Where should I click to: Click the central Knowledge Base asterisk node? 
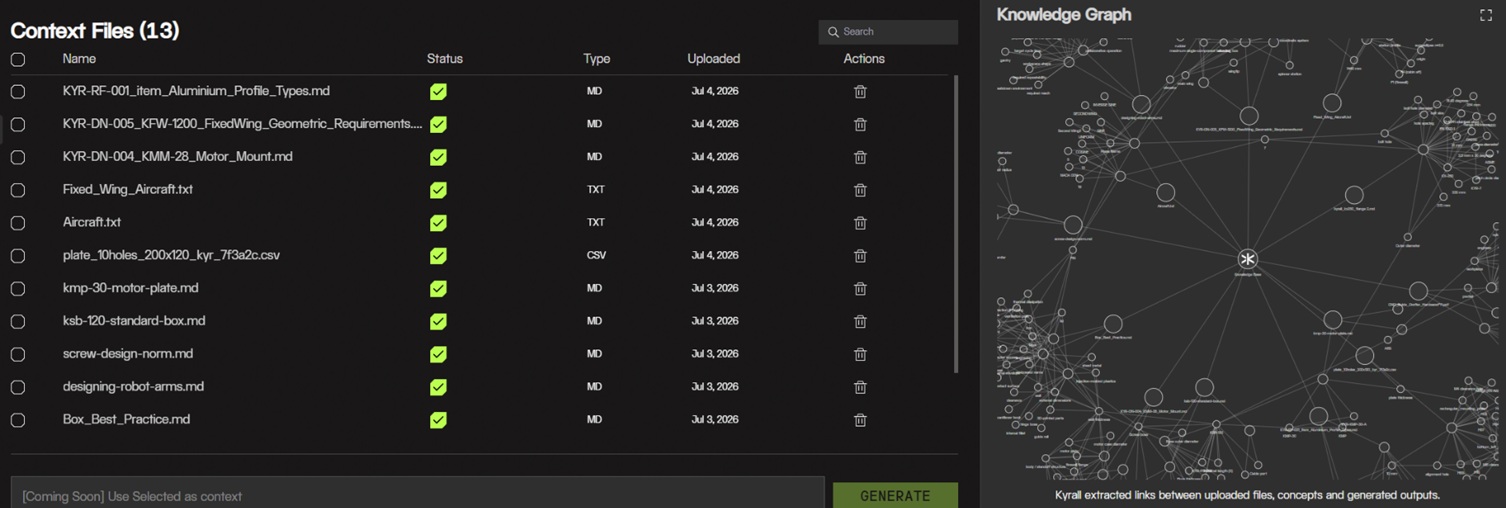(x=1247, y=259)
